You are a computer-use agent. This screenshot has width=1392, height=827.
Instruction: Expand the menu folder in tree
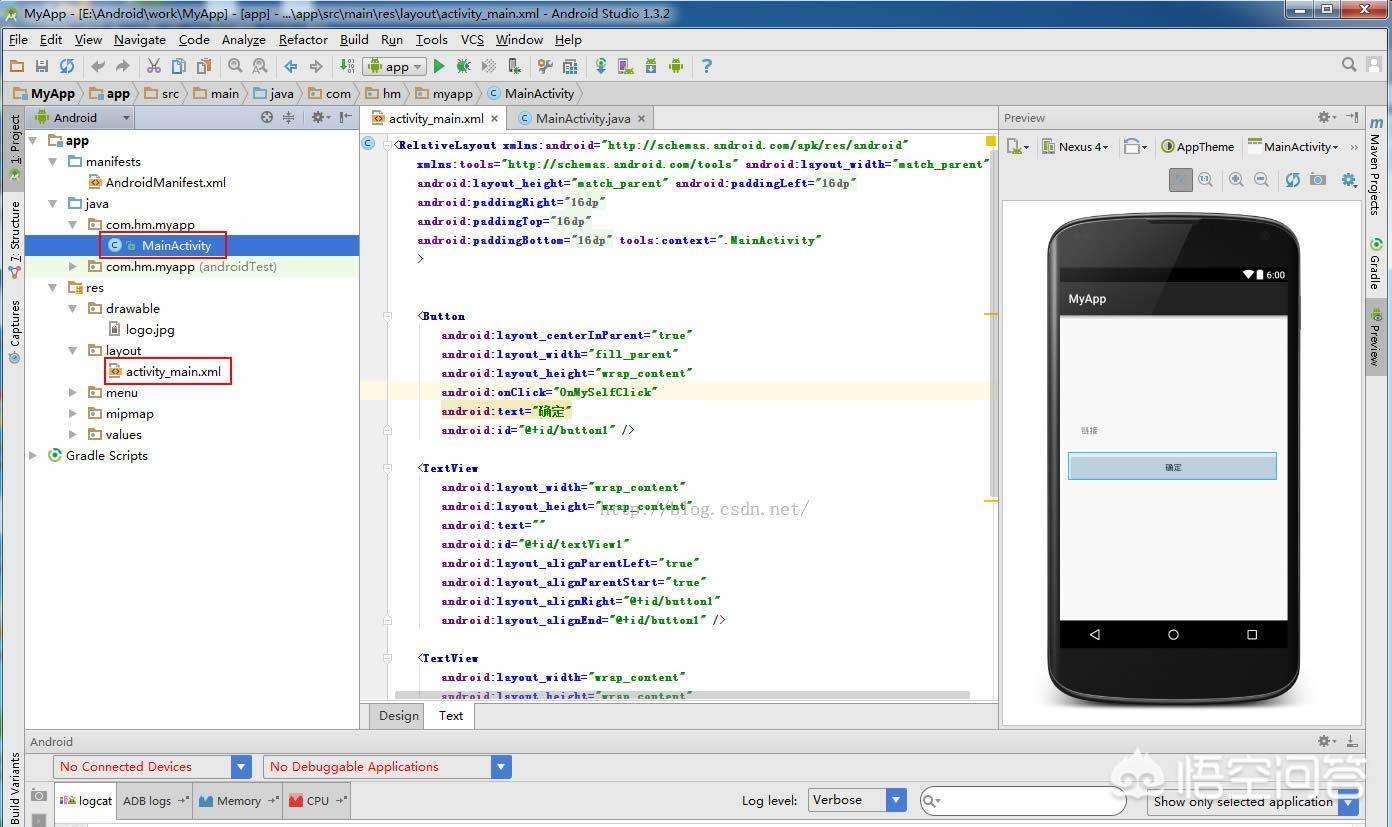73,392
